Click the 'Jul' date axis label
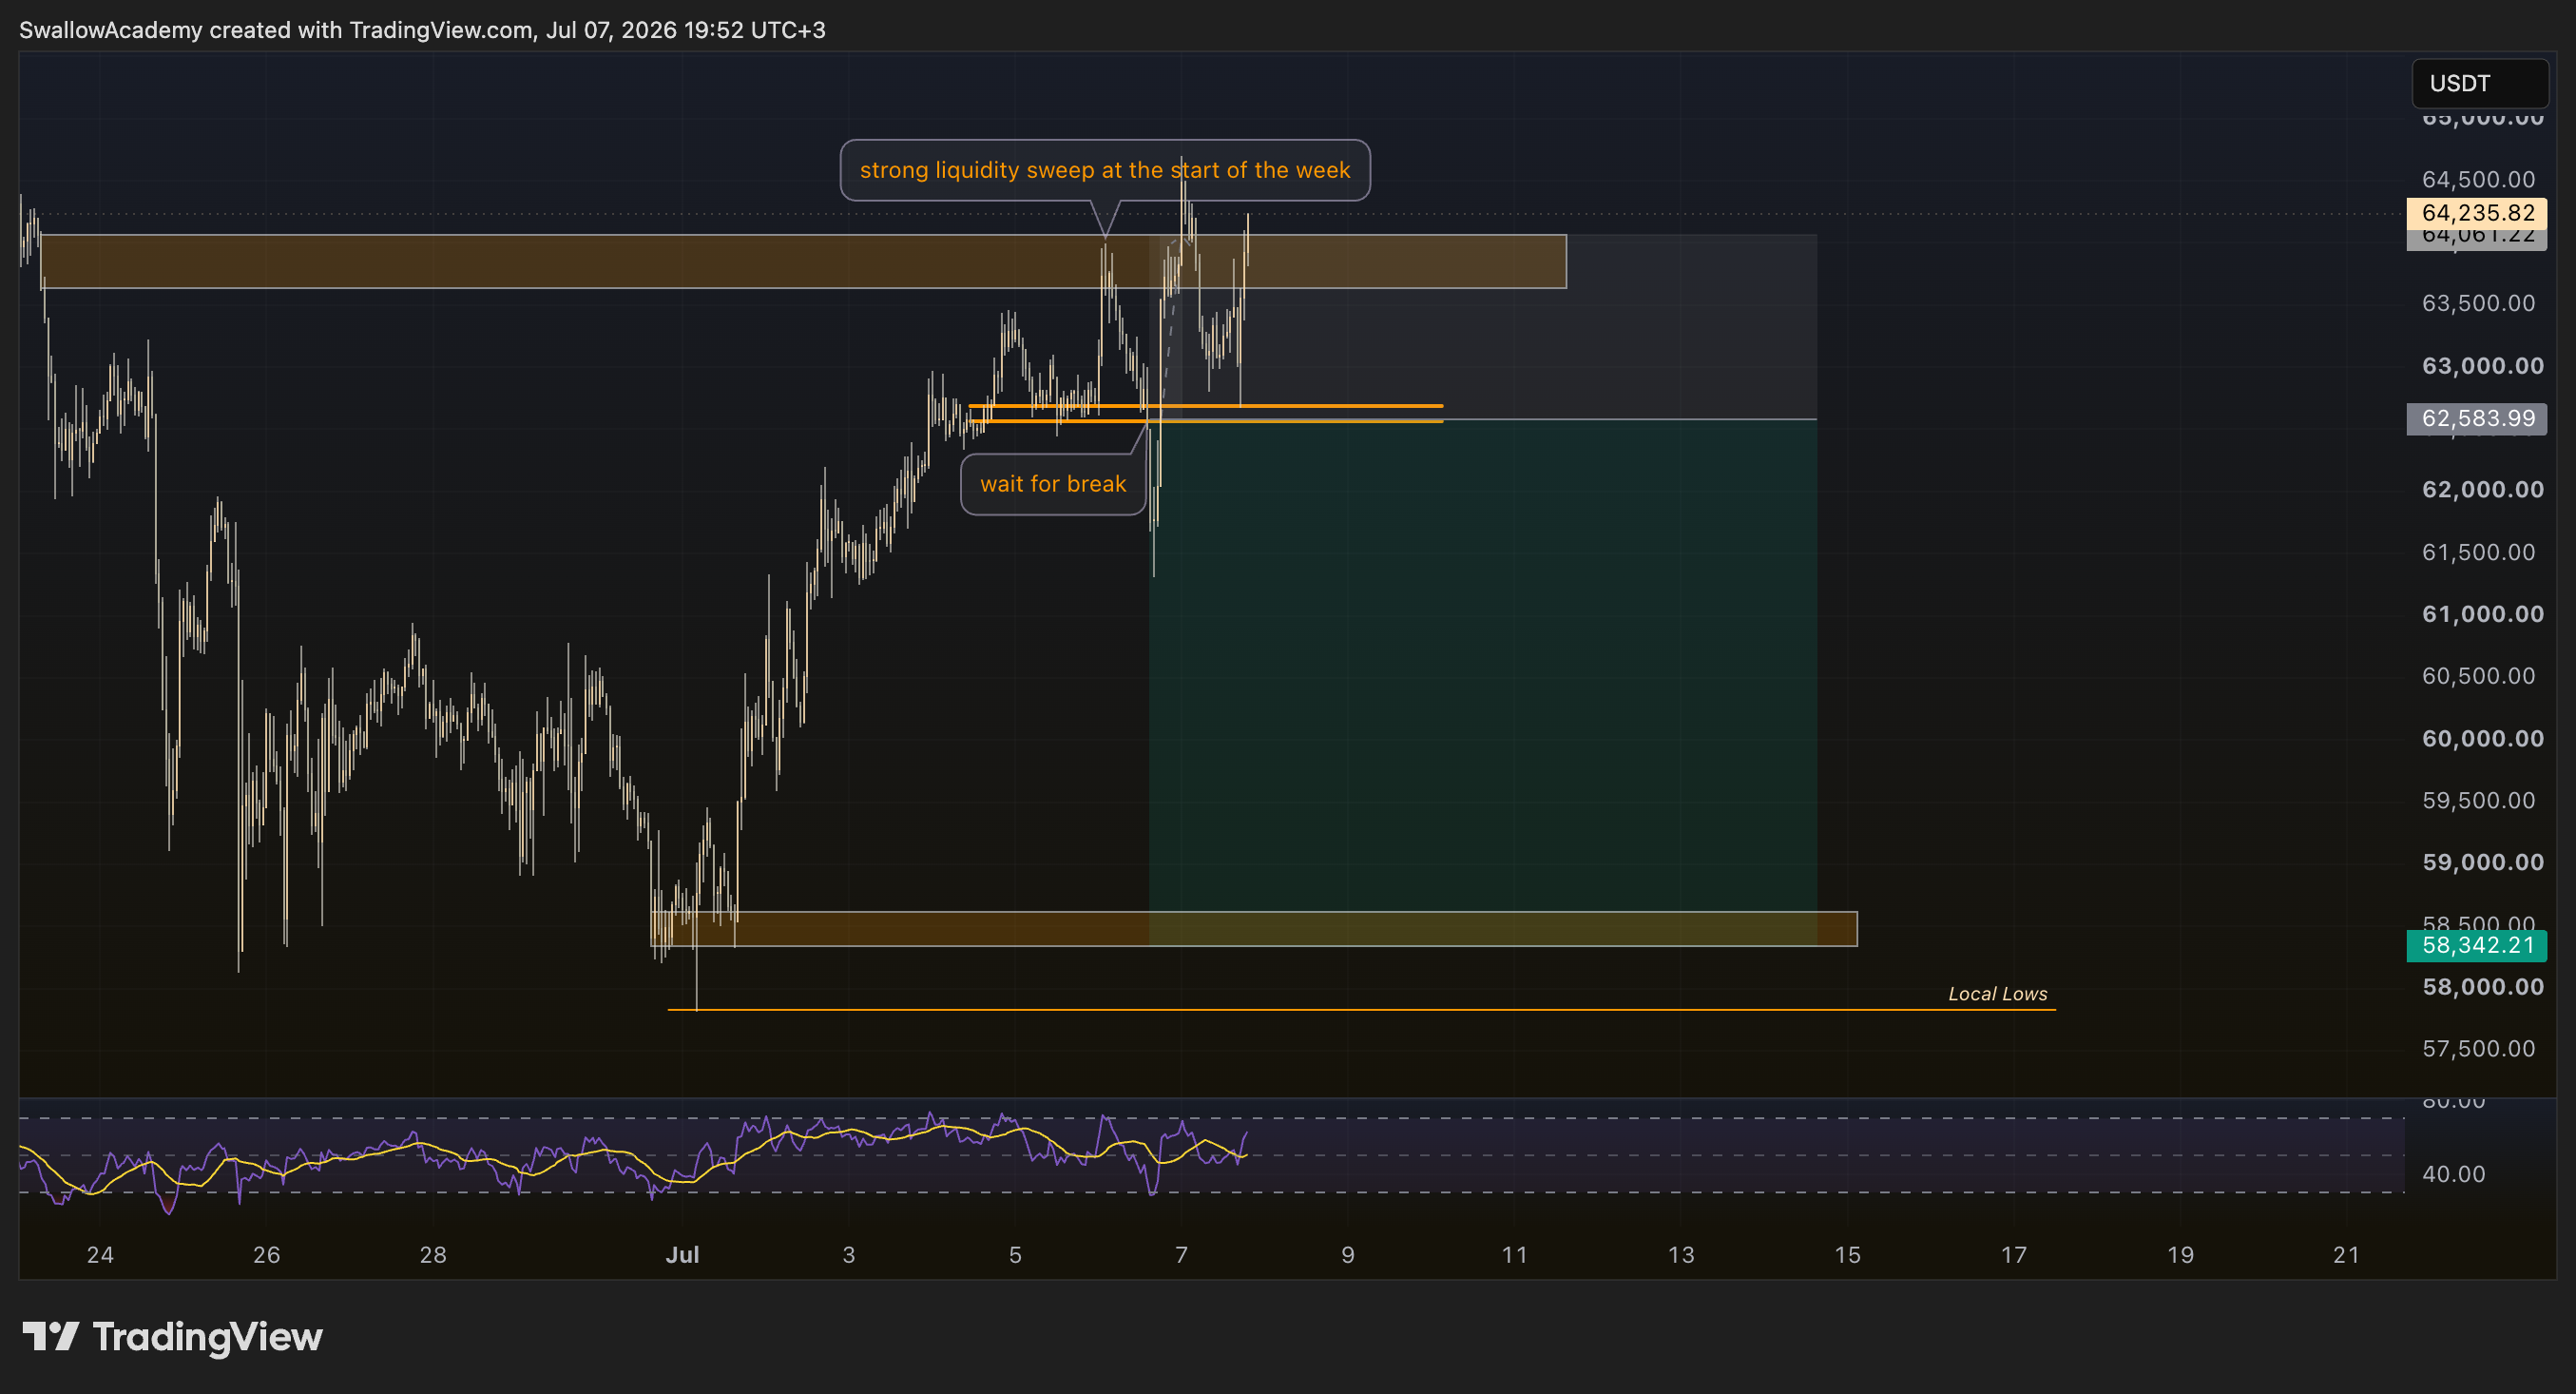 [x=682, y=1255]
